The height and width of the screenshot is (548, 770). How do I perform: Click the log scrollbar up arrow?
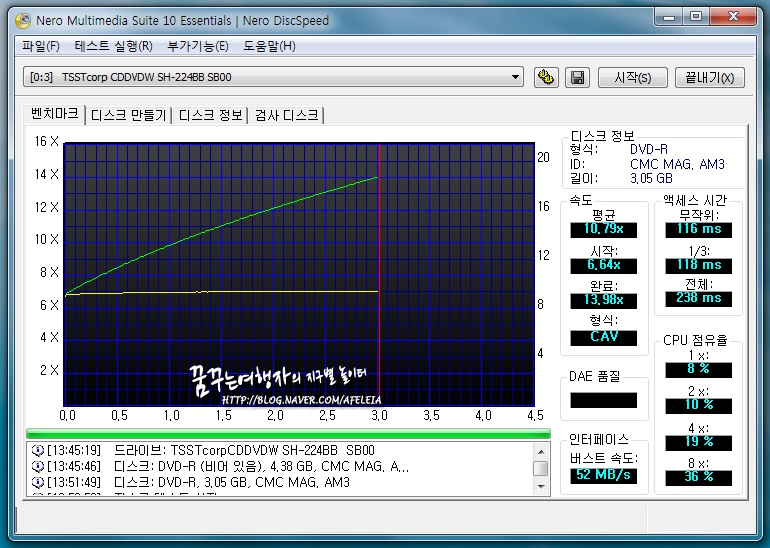tap(541, 452)
